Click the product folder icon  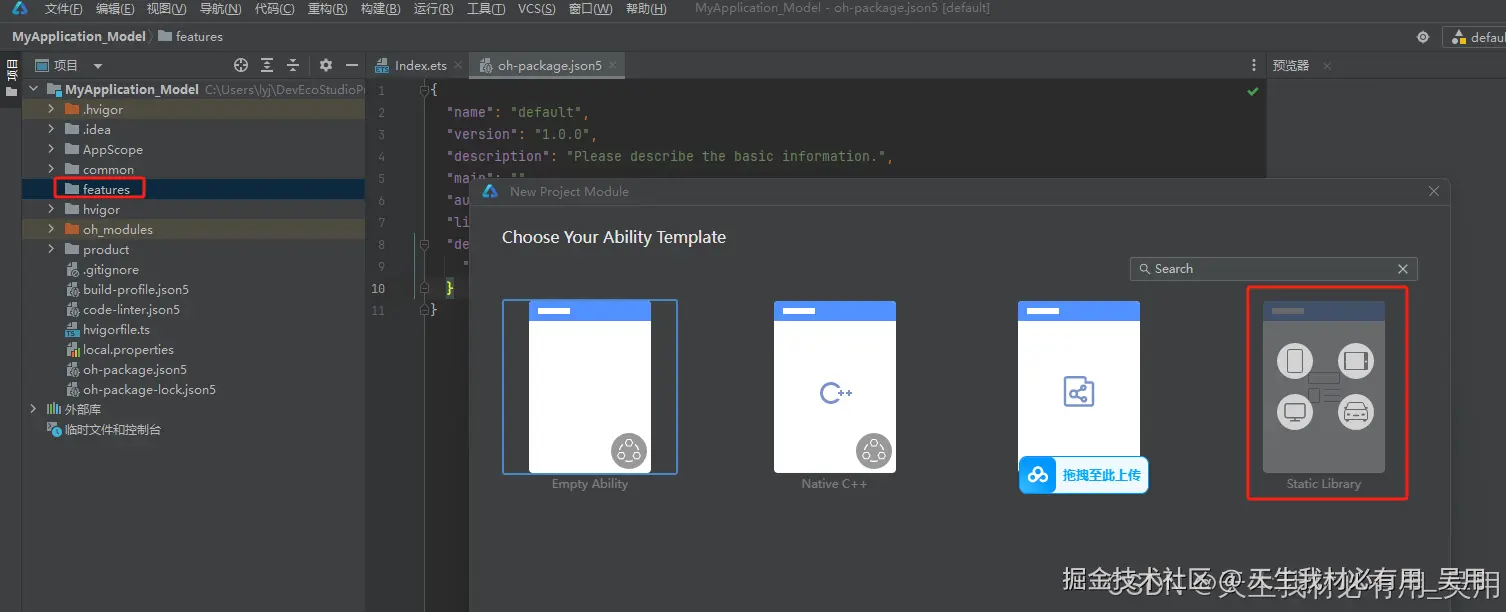(x=71, y=249)
